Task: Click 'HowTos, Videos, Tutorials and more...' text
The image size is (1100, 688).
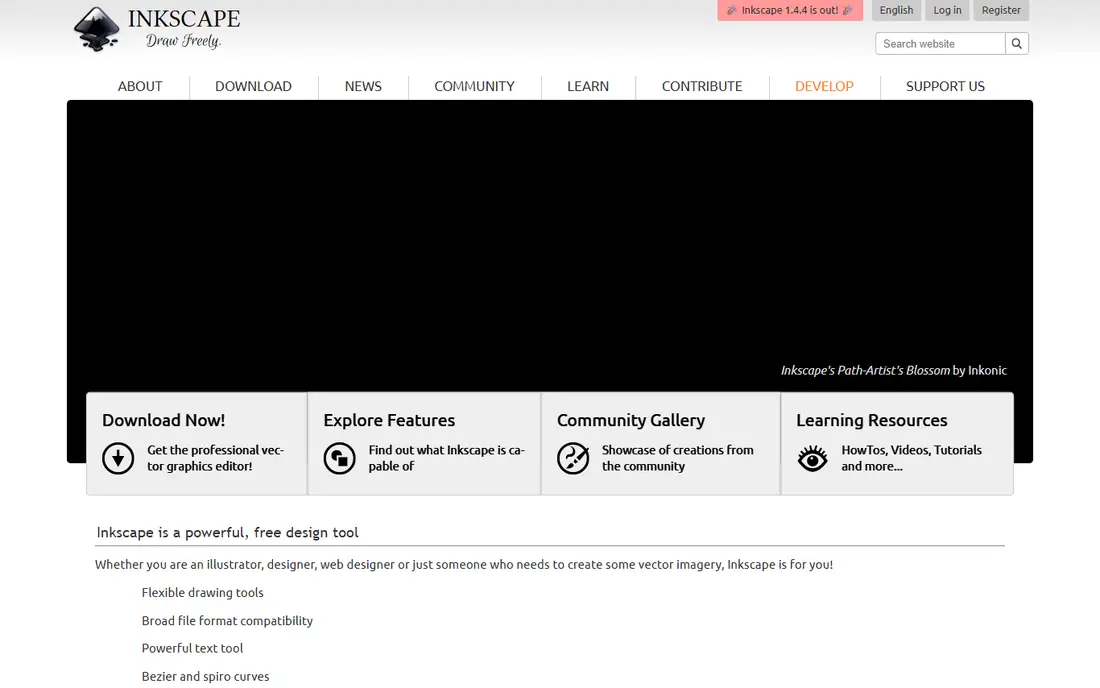Action: 911,458
